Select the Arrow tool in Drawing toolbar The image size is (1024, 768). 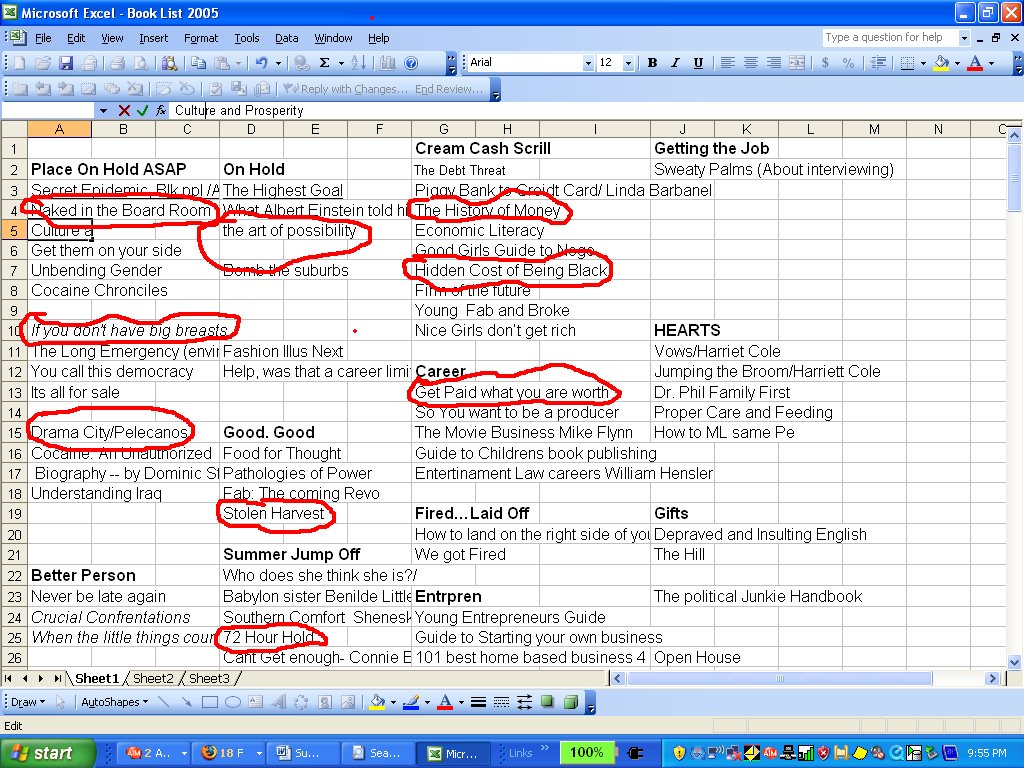(x=186, y=702)
